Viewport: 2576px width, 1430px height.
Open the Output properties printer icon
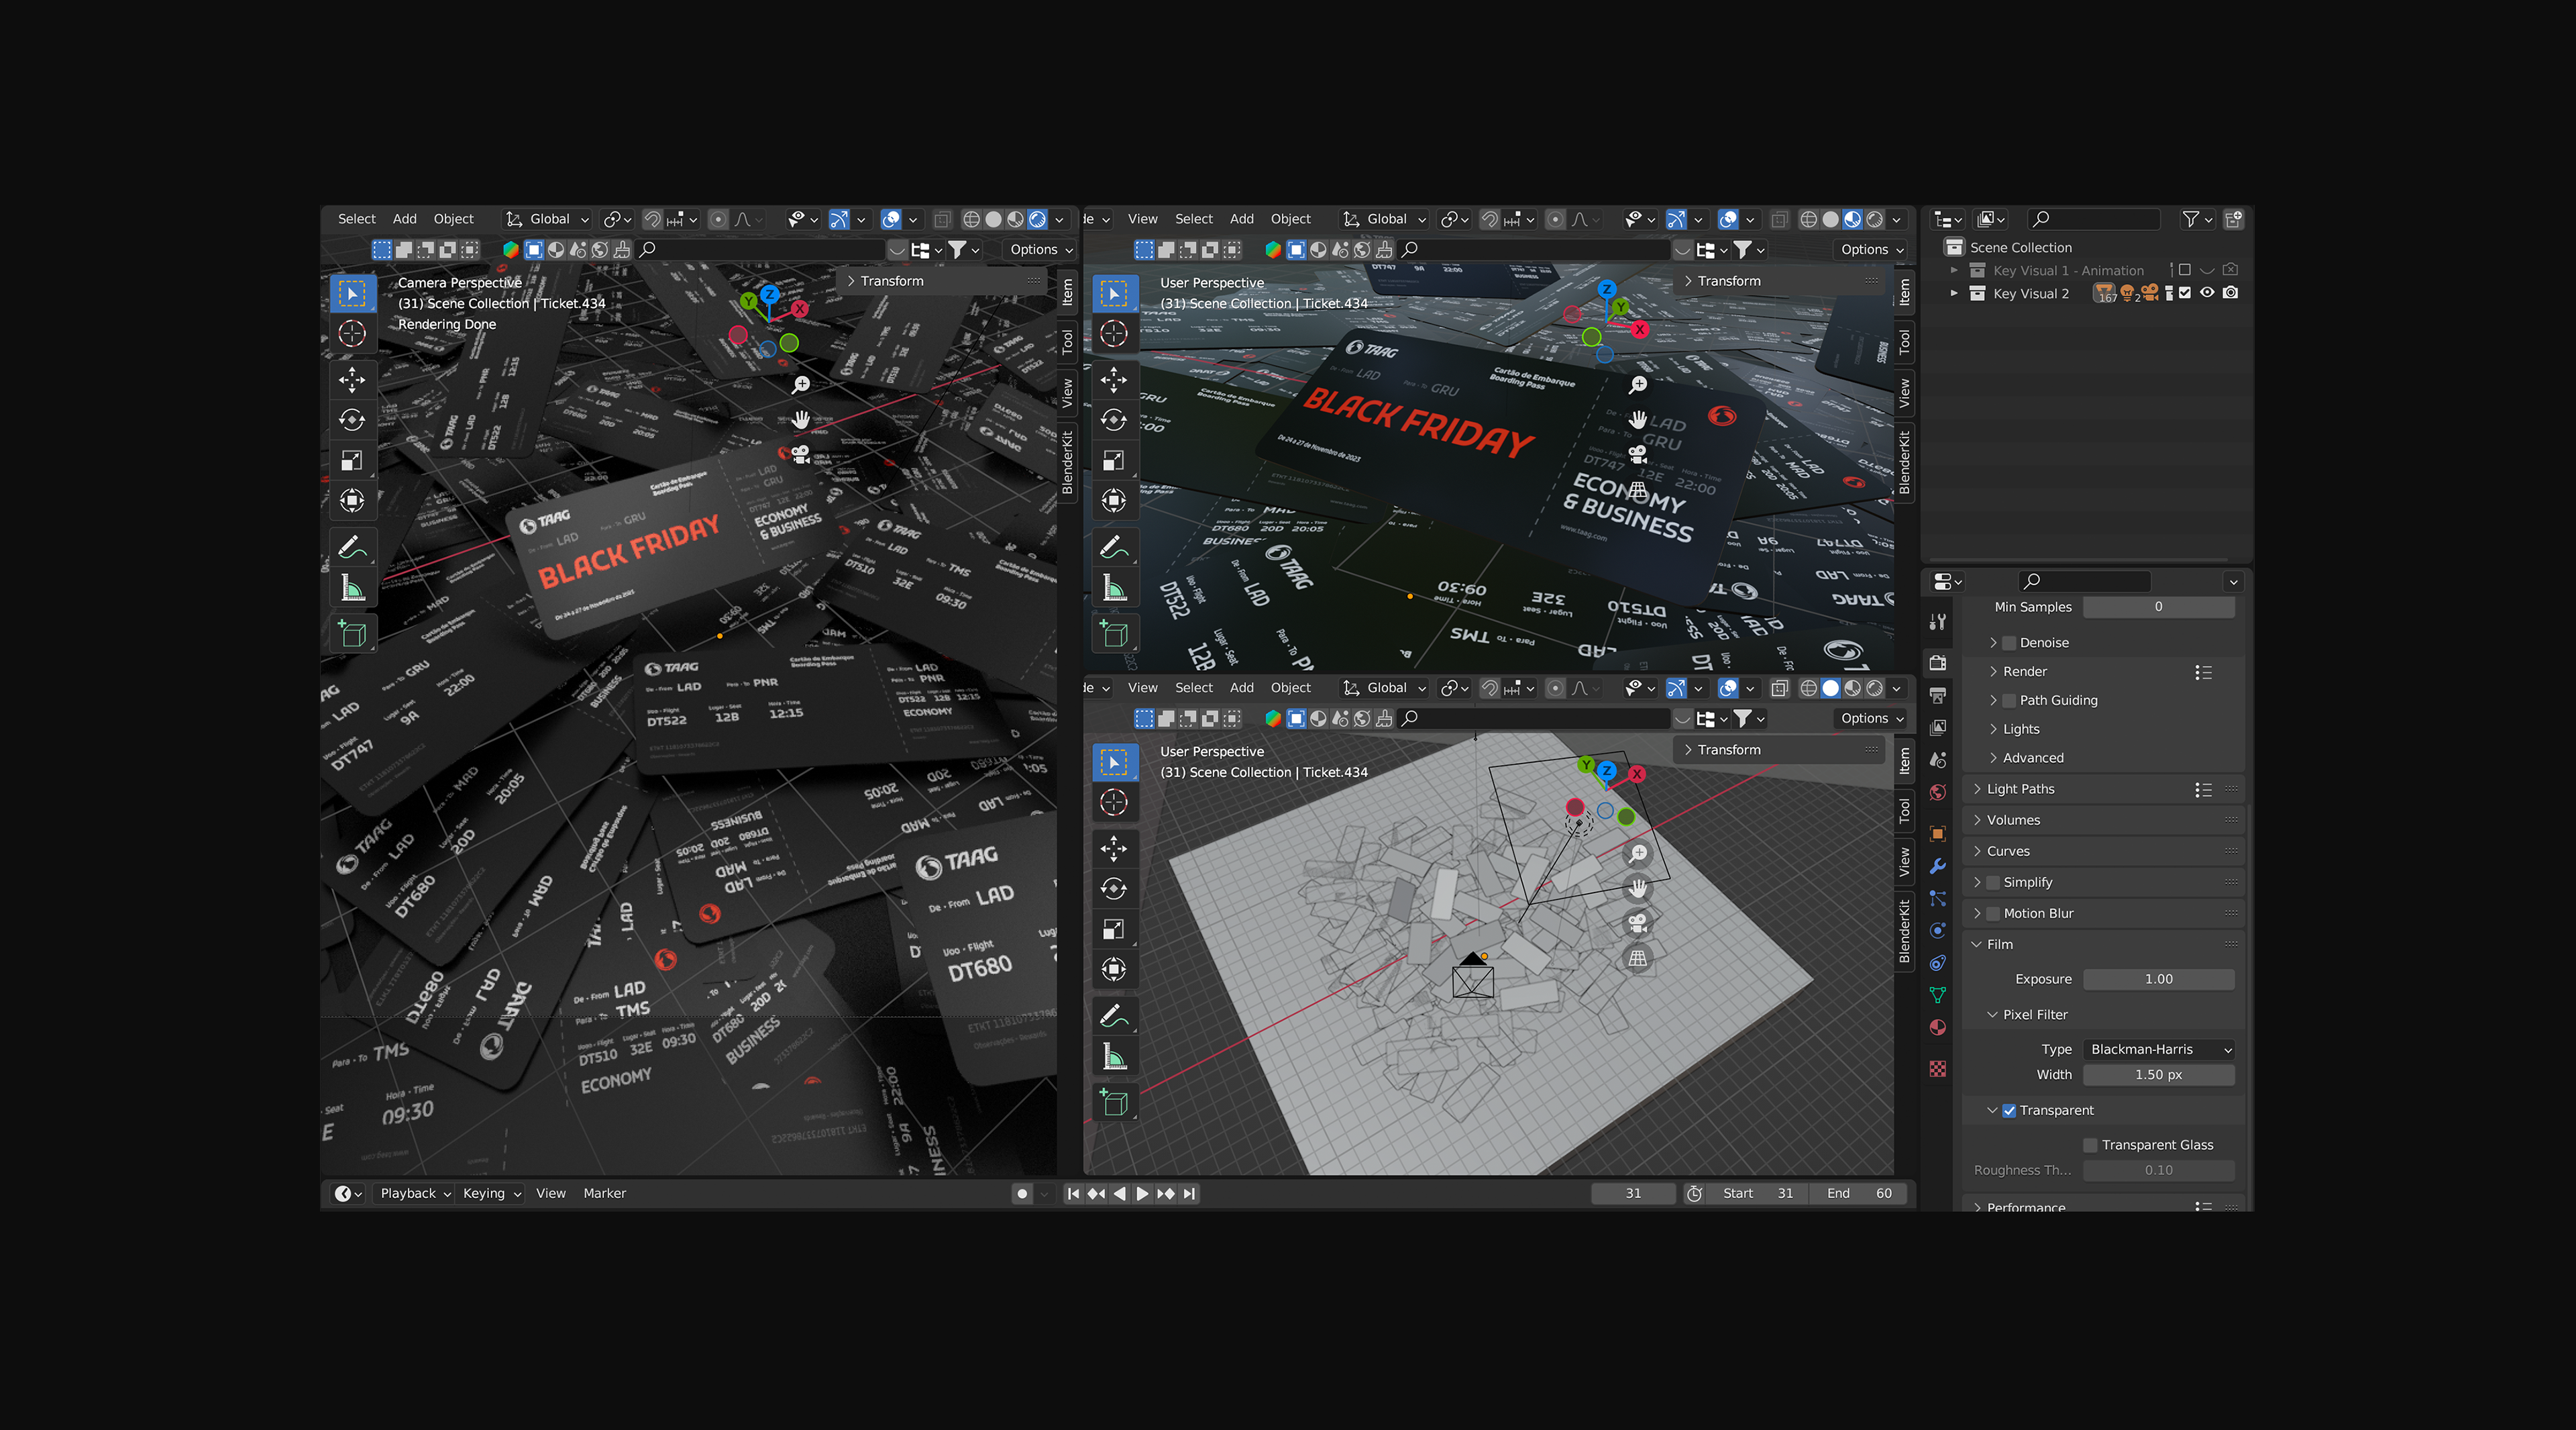pyautogui.click(x=1938, y=695)
